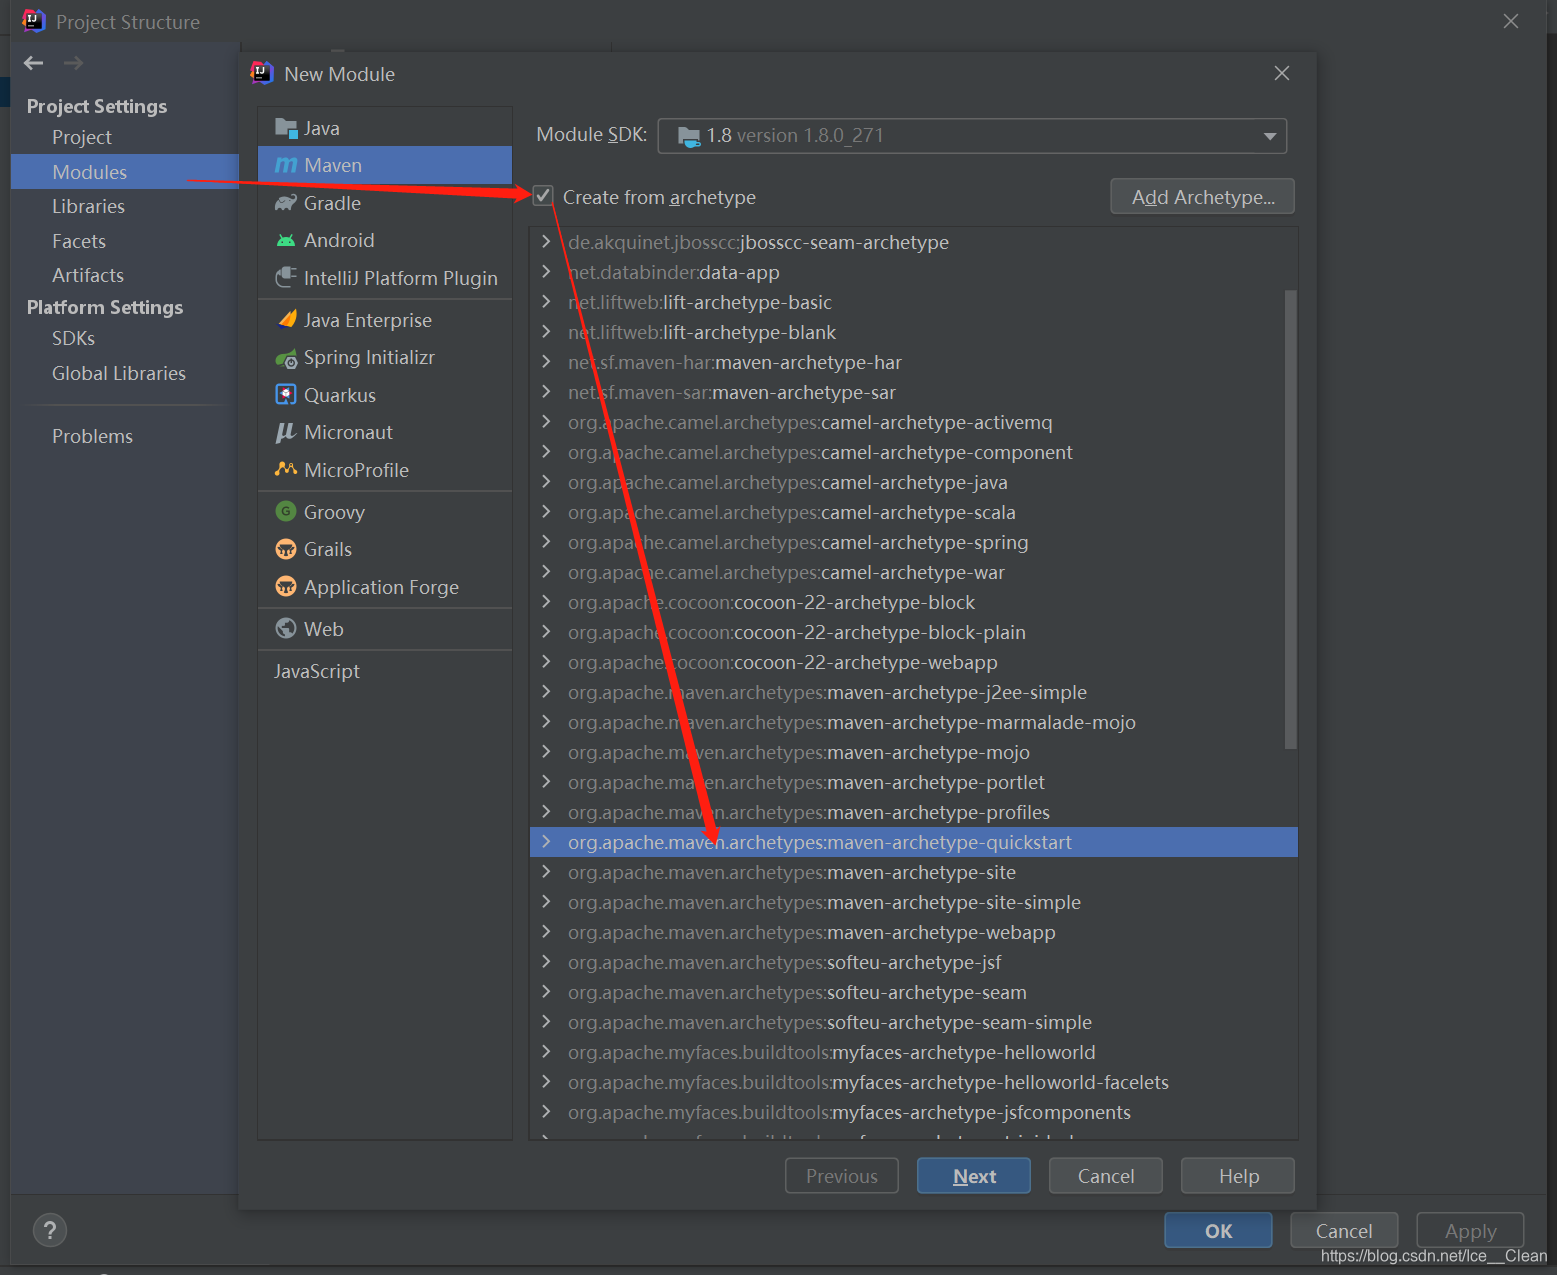This screenshot has width=1557, height=1275.
Task: Open Libraries settings
Action: 88,206
